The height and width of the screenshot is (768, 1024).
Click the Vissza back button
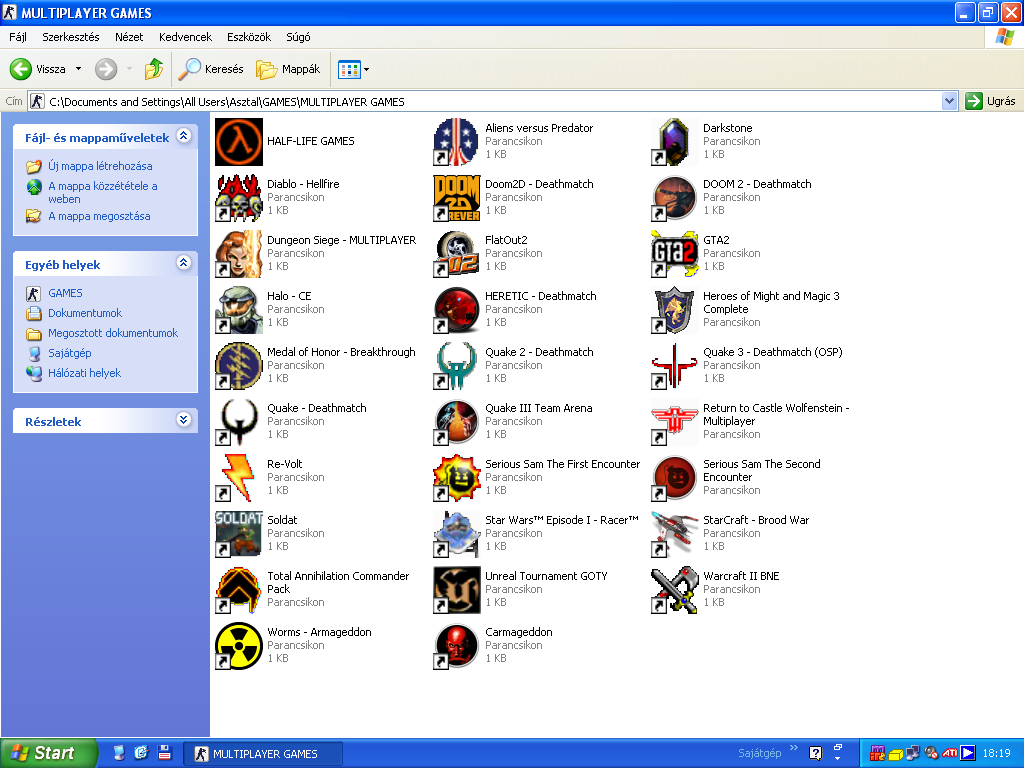pos(38,69)
